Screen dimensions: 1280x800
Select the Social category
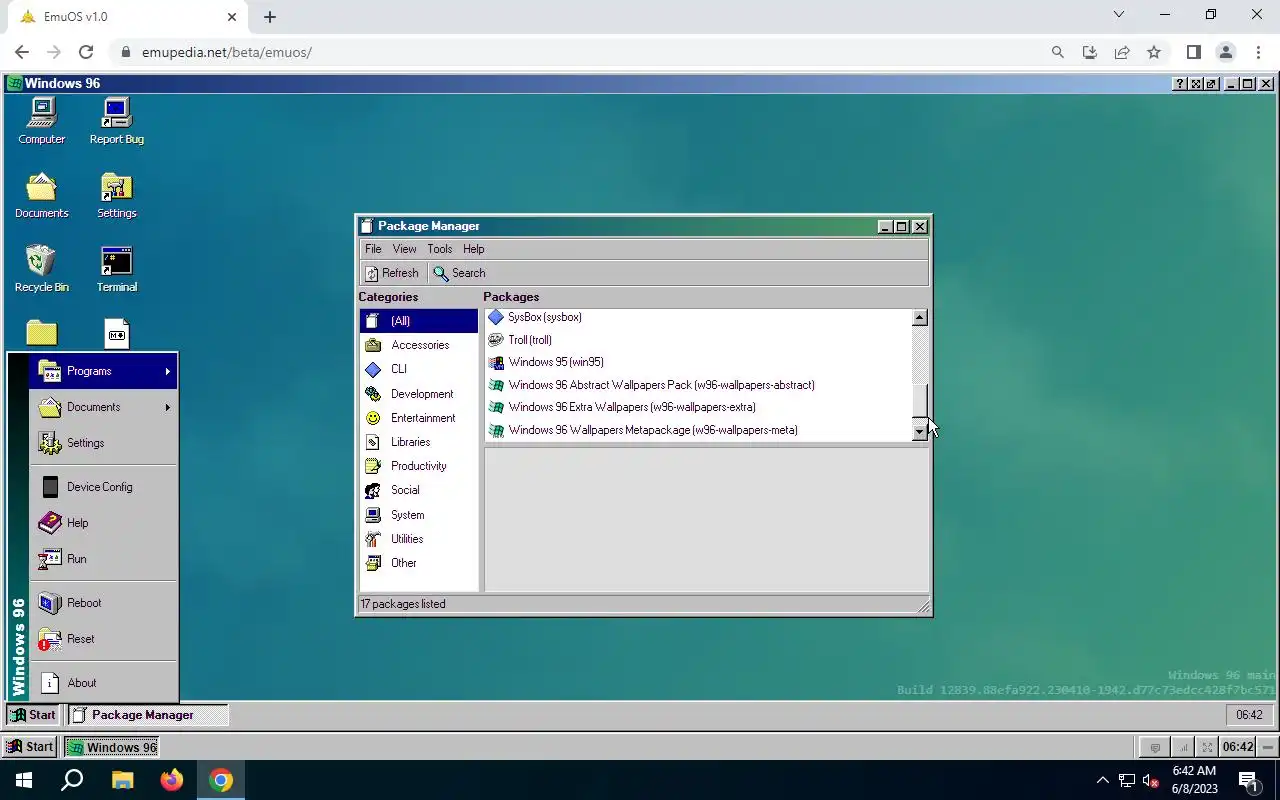pyautogui.click(x=419, y=490)
